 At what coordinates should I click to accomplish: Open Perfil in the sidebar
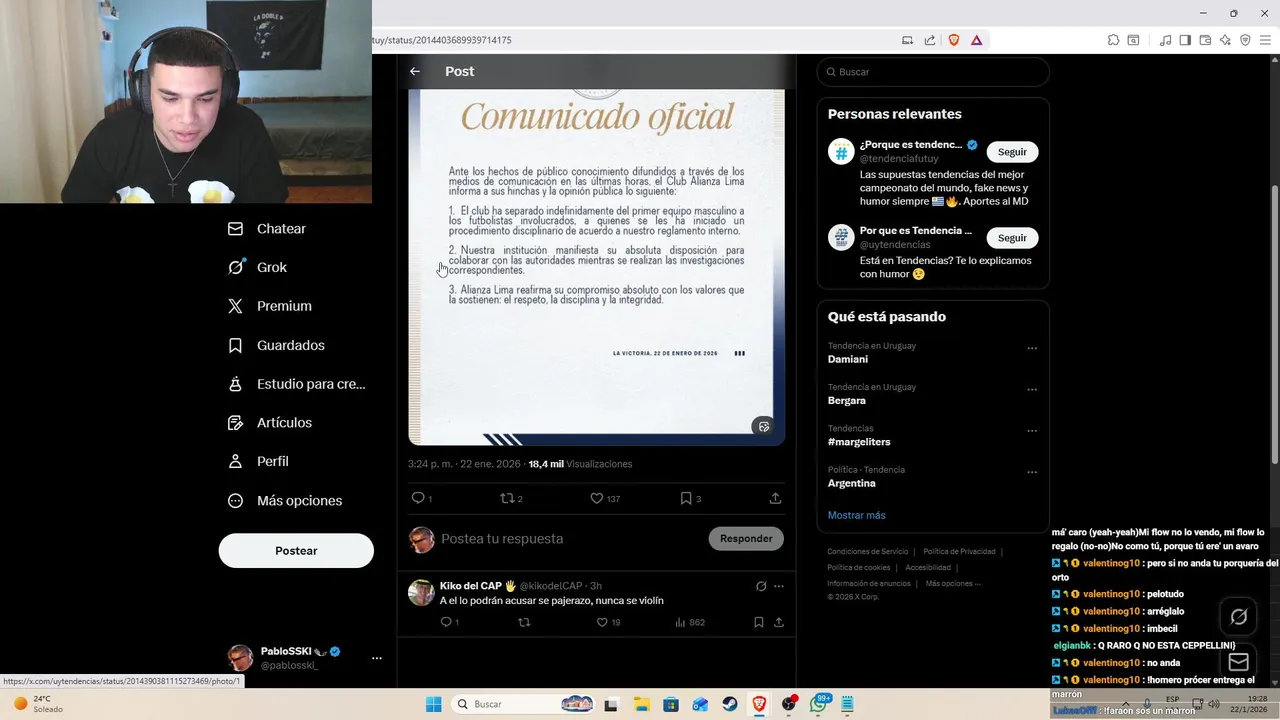tap(272, 462)
